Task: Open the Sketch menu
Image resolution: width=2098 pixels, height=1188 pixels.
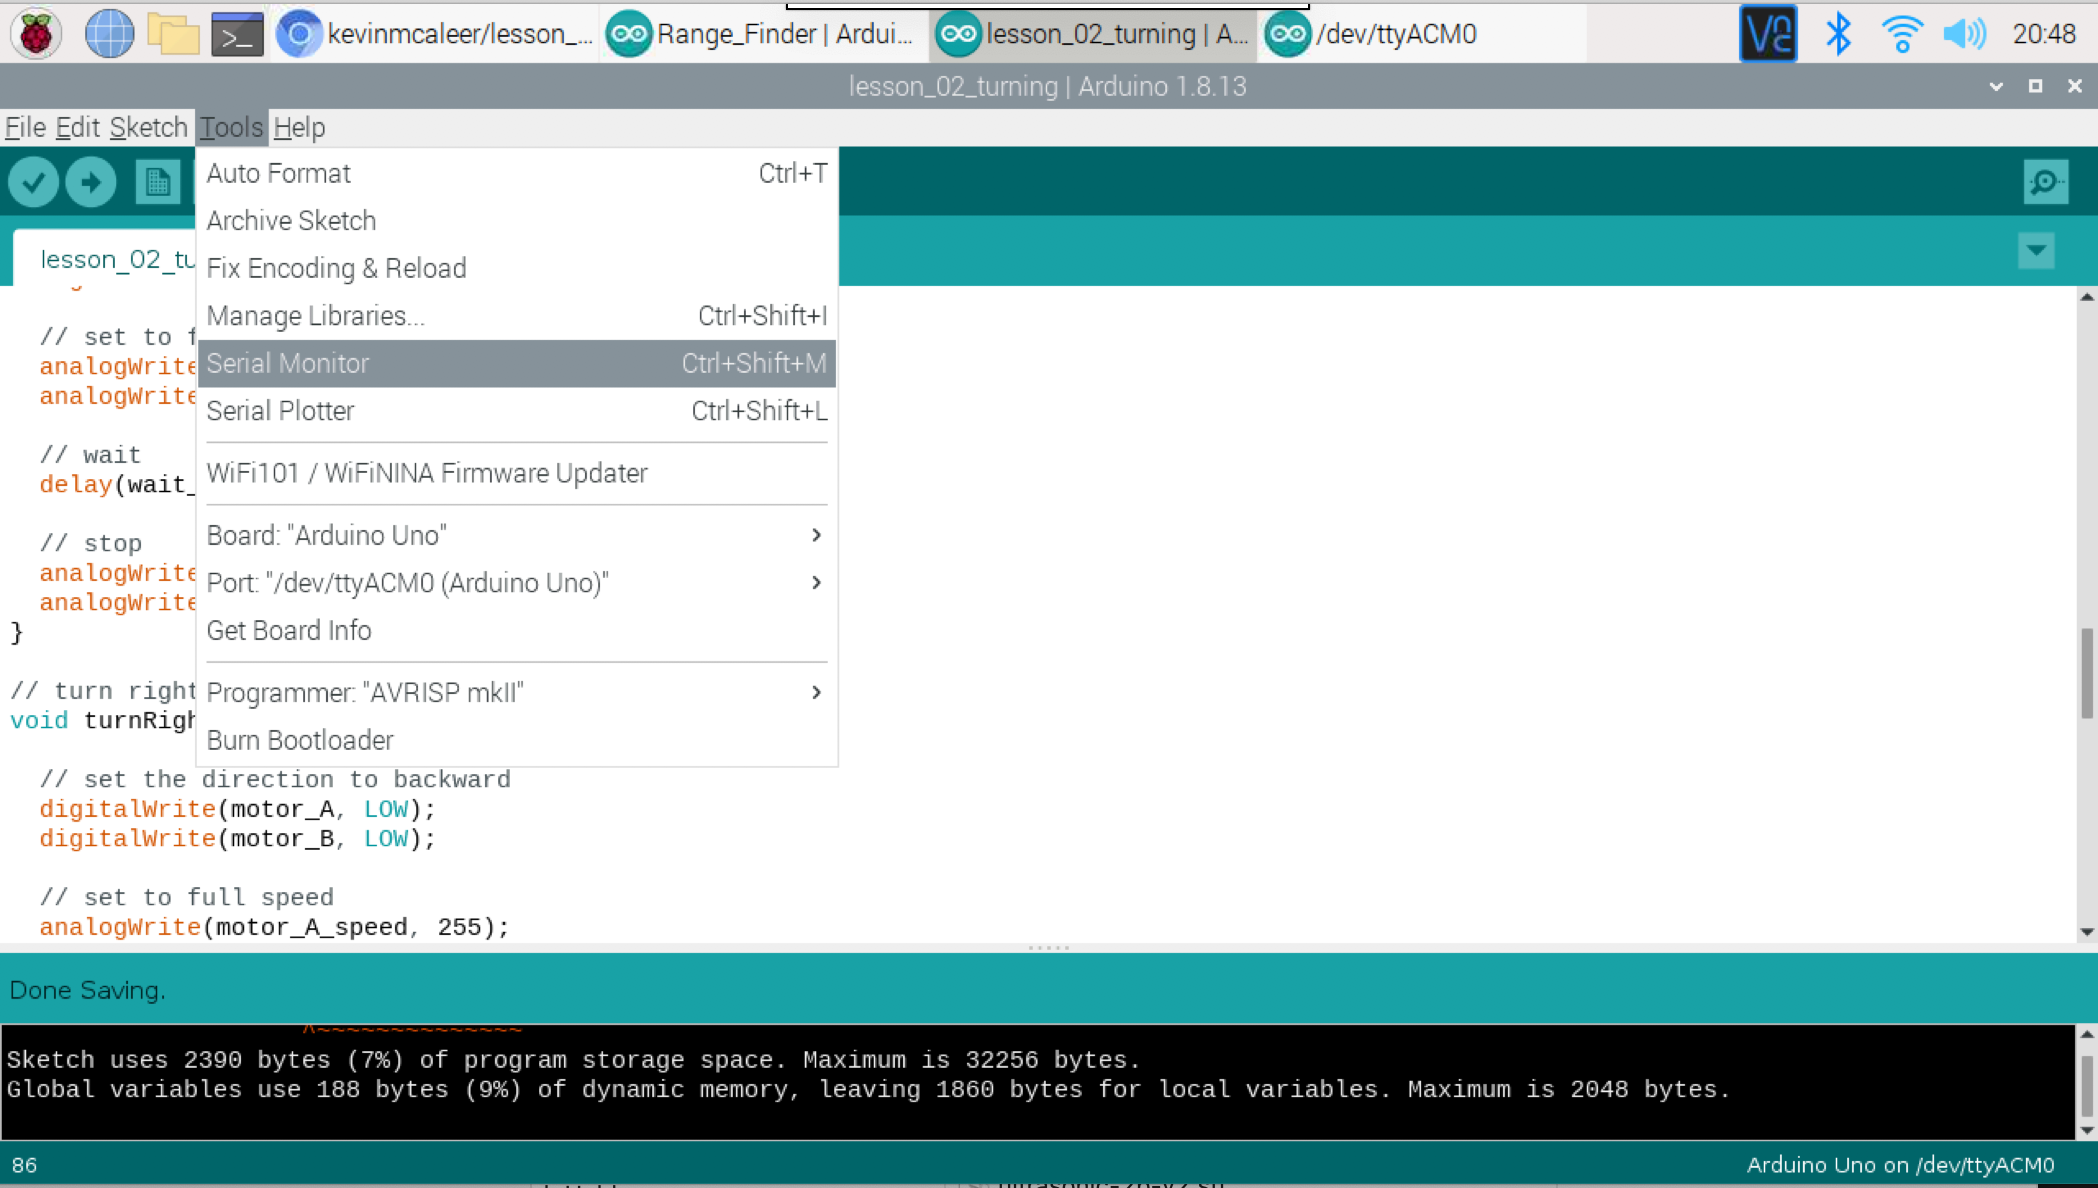Action: tap(148, 128)
